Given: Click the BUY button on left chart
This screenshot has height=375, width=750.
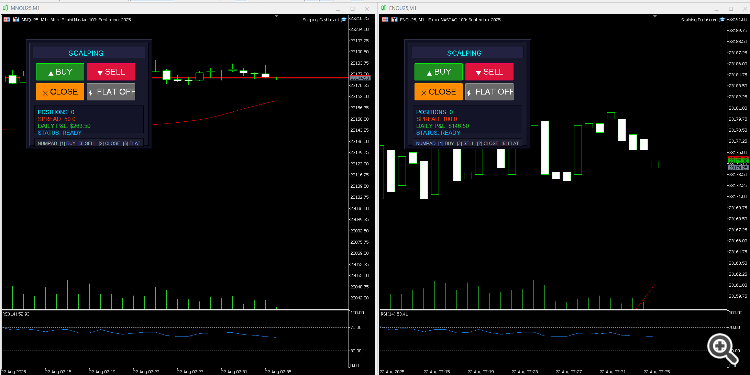Looking at the screenshot, I should pos(60,72).
